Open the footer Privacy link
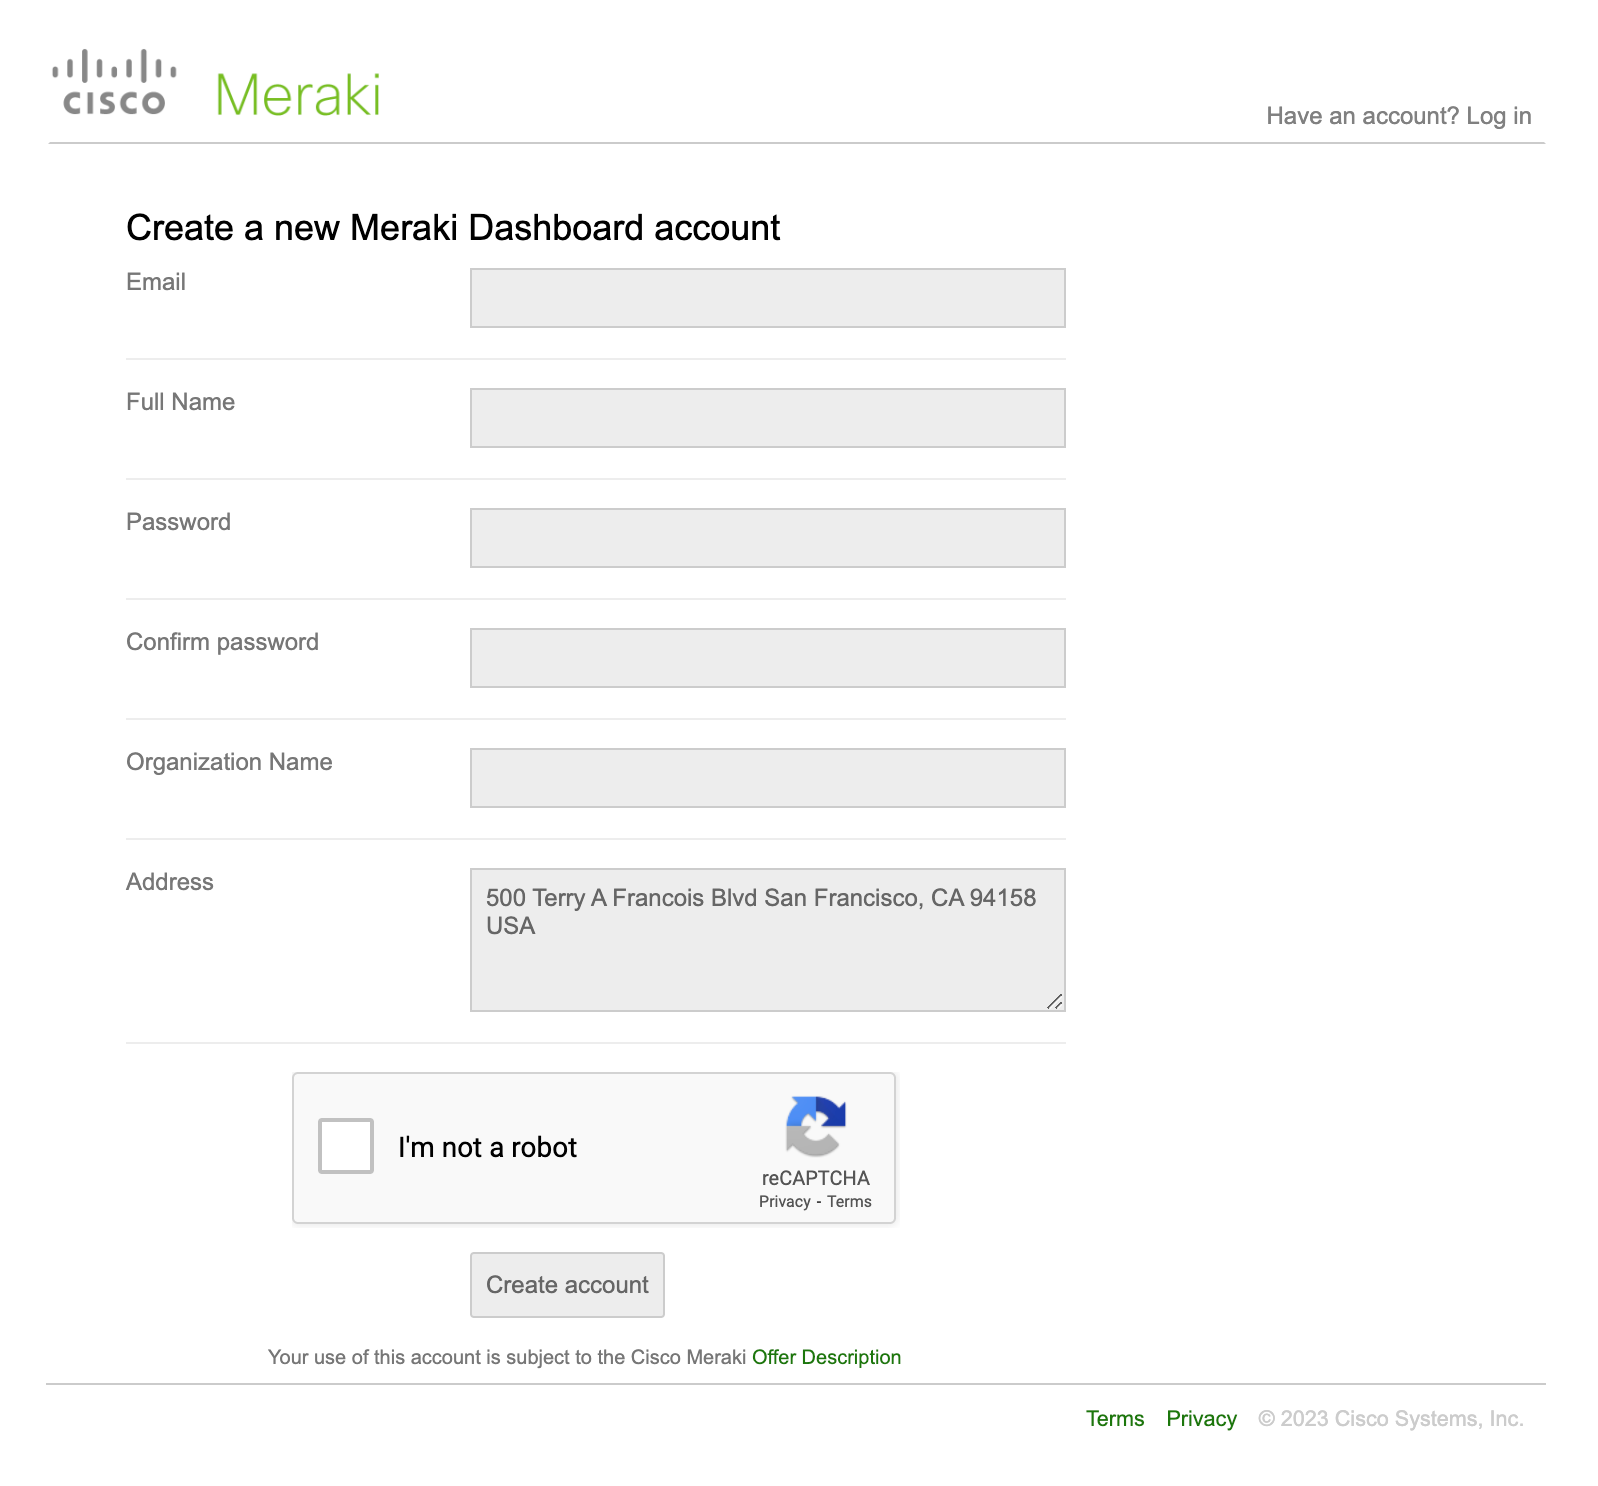Image resolution: width=1598 pixels, height=1486 pixels. (x=1201, y=1419)
